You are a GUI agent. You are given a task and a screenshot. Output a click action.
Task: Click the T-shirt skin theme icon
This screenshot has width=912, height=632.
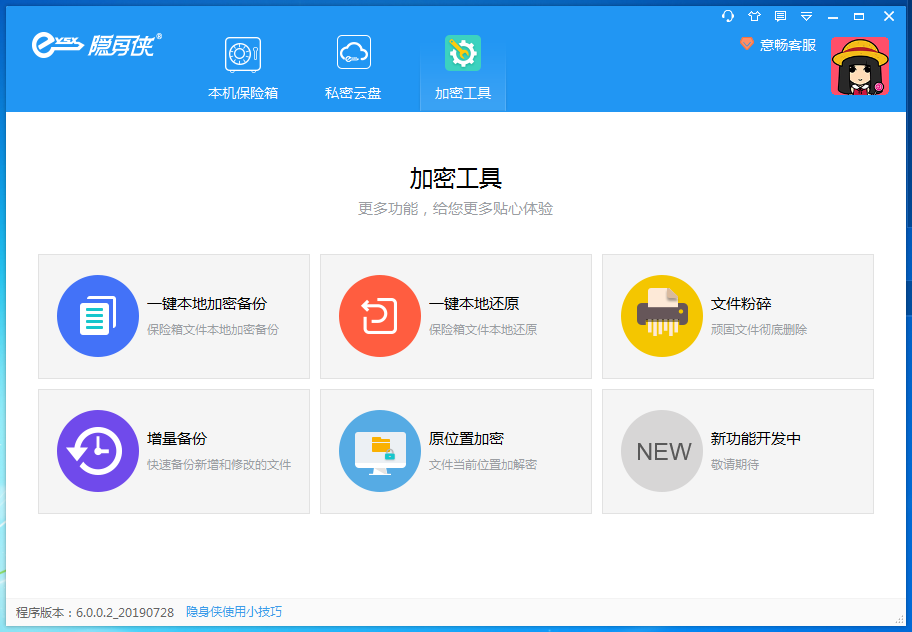tap(753, 16)
